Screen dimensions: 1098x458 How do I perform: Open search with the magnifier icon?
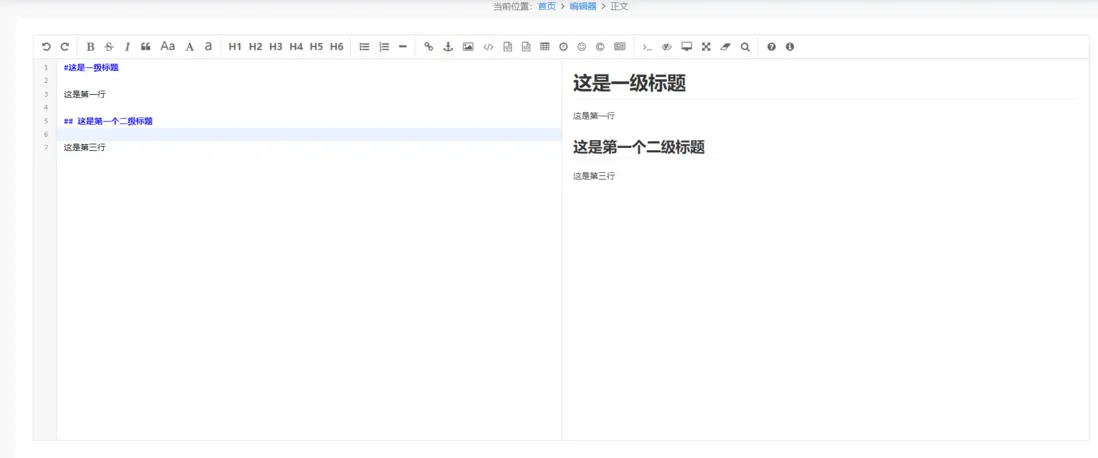point(745,47)
